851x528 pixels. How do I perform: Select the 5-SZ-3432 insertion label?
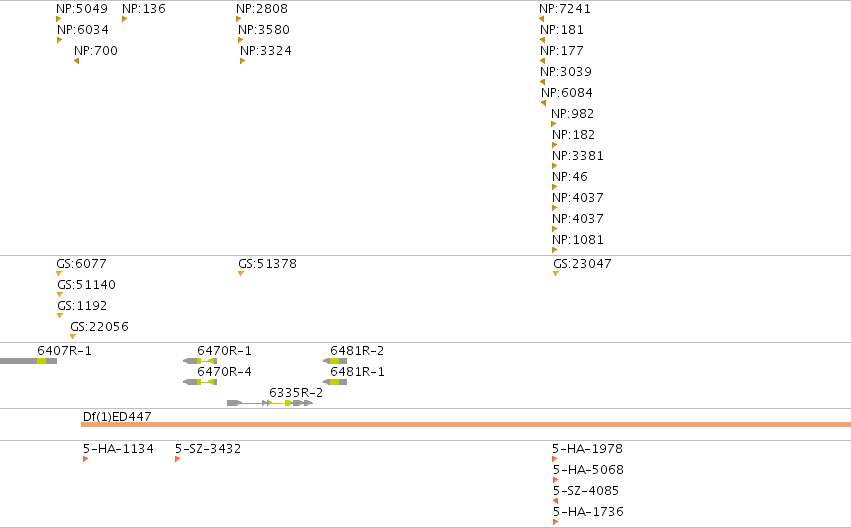pyautogui.click(x=208, y=449)
